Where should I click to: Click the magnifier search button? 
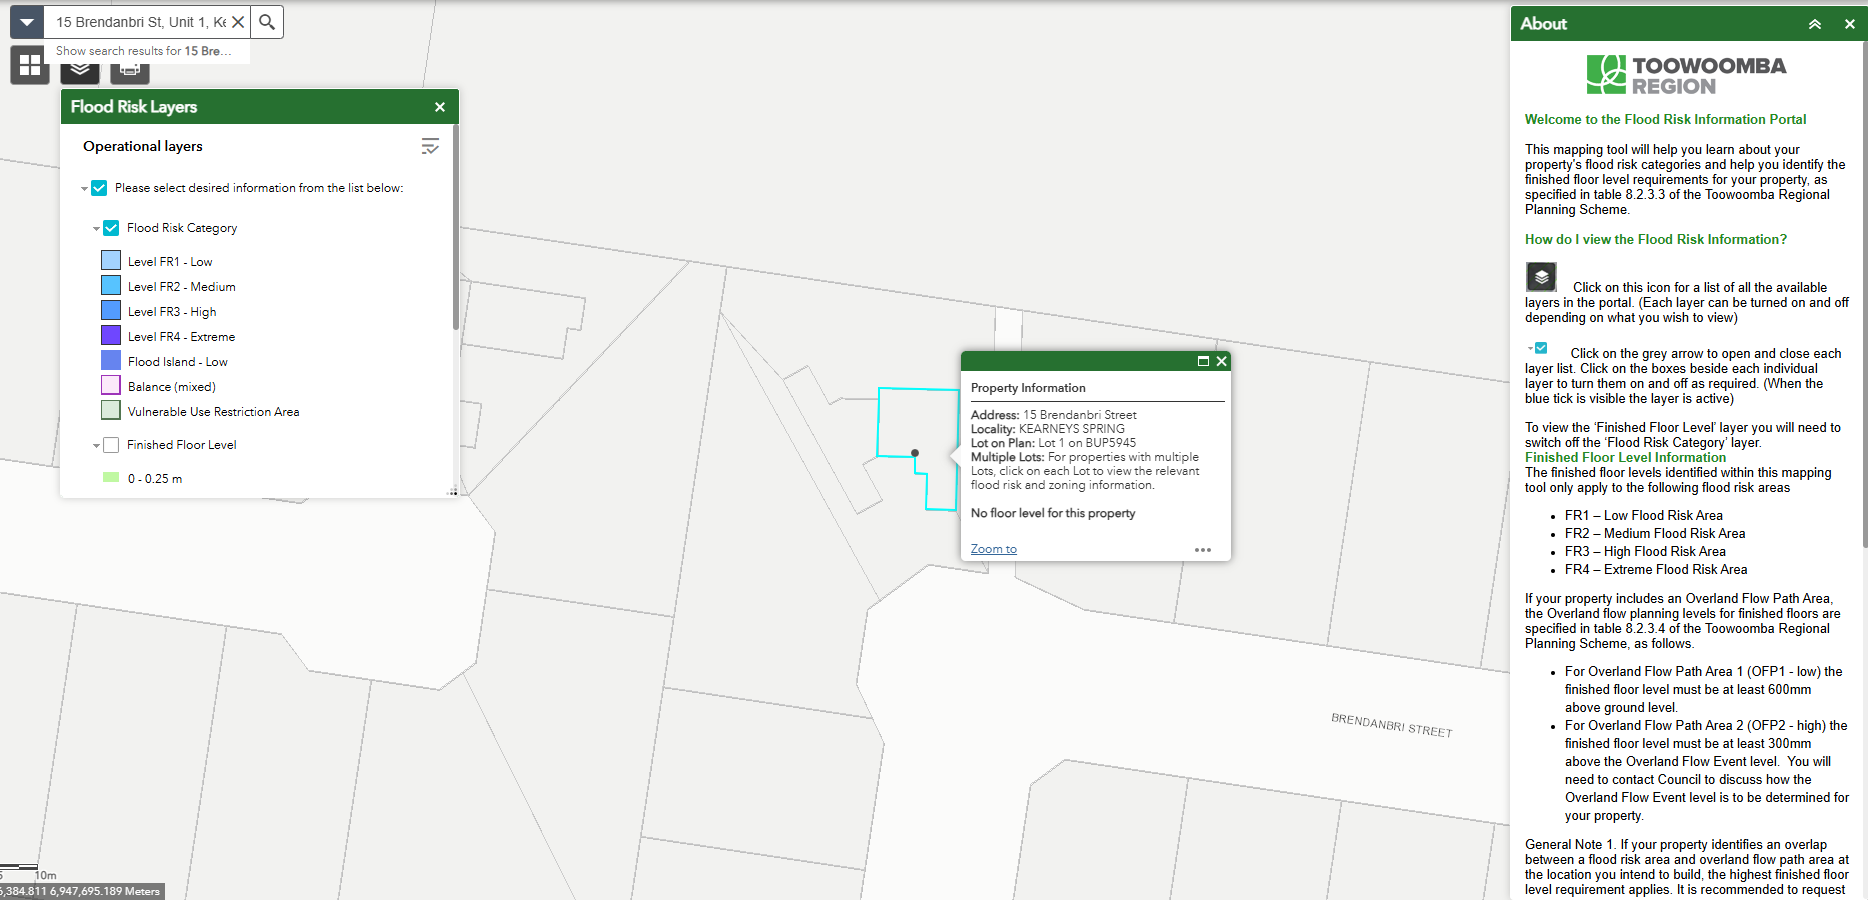(x=267, y=22)
